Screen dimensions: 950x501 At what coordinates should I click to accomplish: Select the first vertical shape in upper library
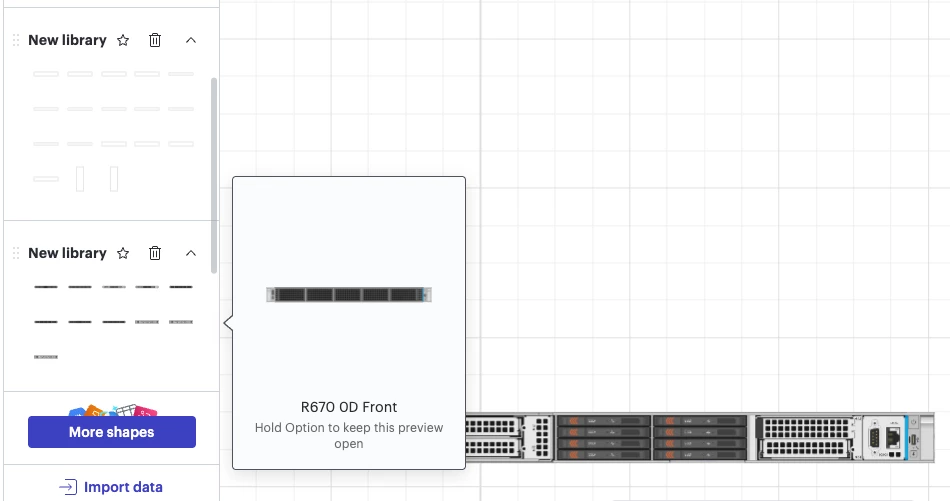(x=80, y=179)
